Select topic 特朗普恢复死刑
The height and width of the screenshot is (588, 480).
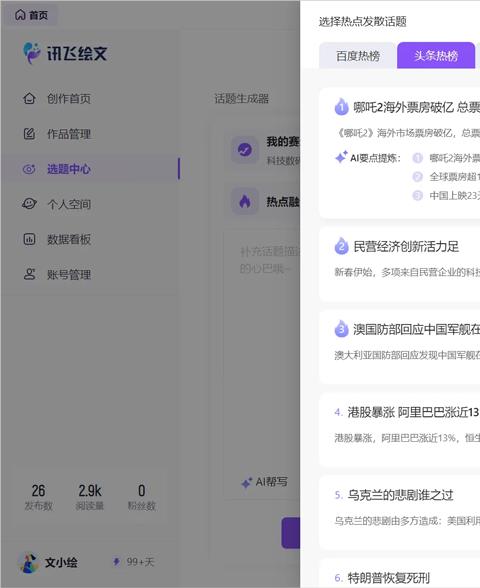click(388, 578)
